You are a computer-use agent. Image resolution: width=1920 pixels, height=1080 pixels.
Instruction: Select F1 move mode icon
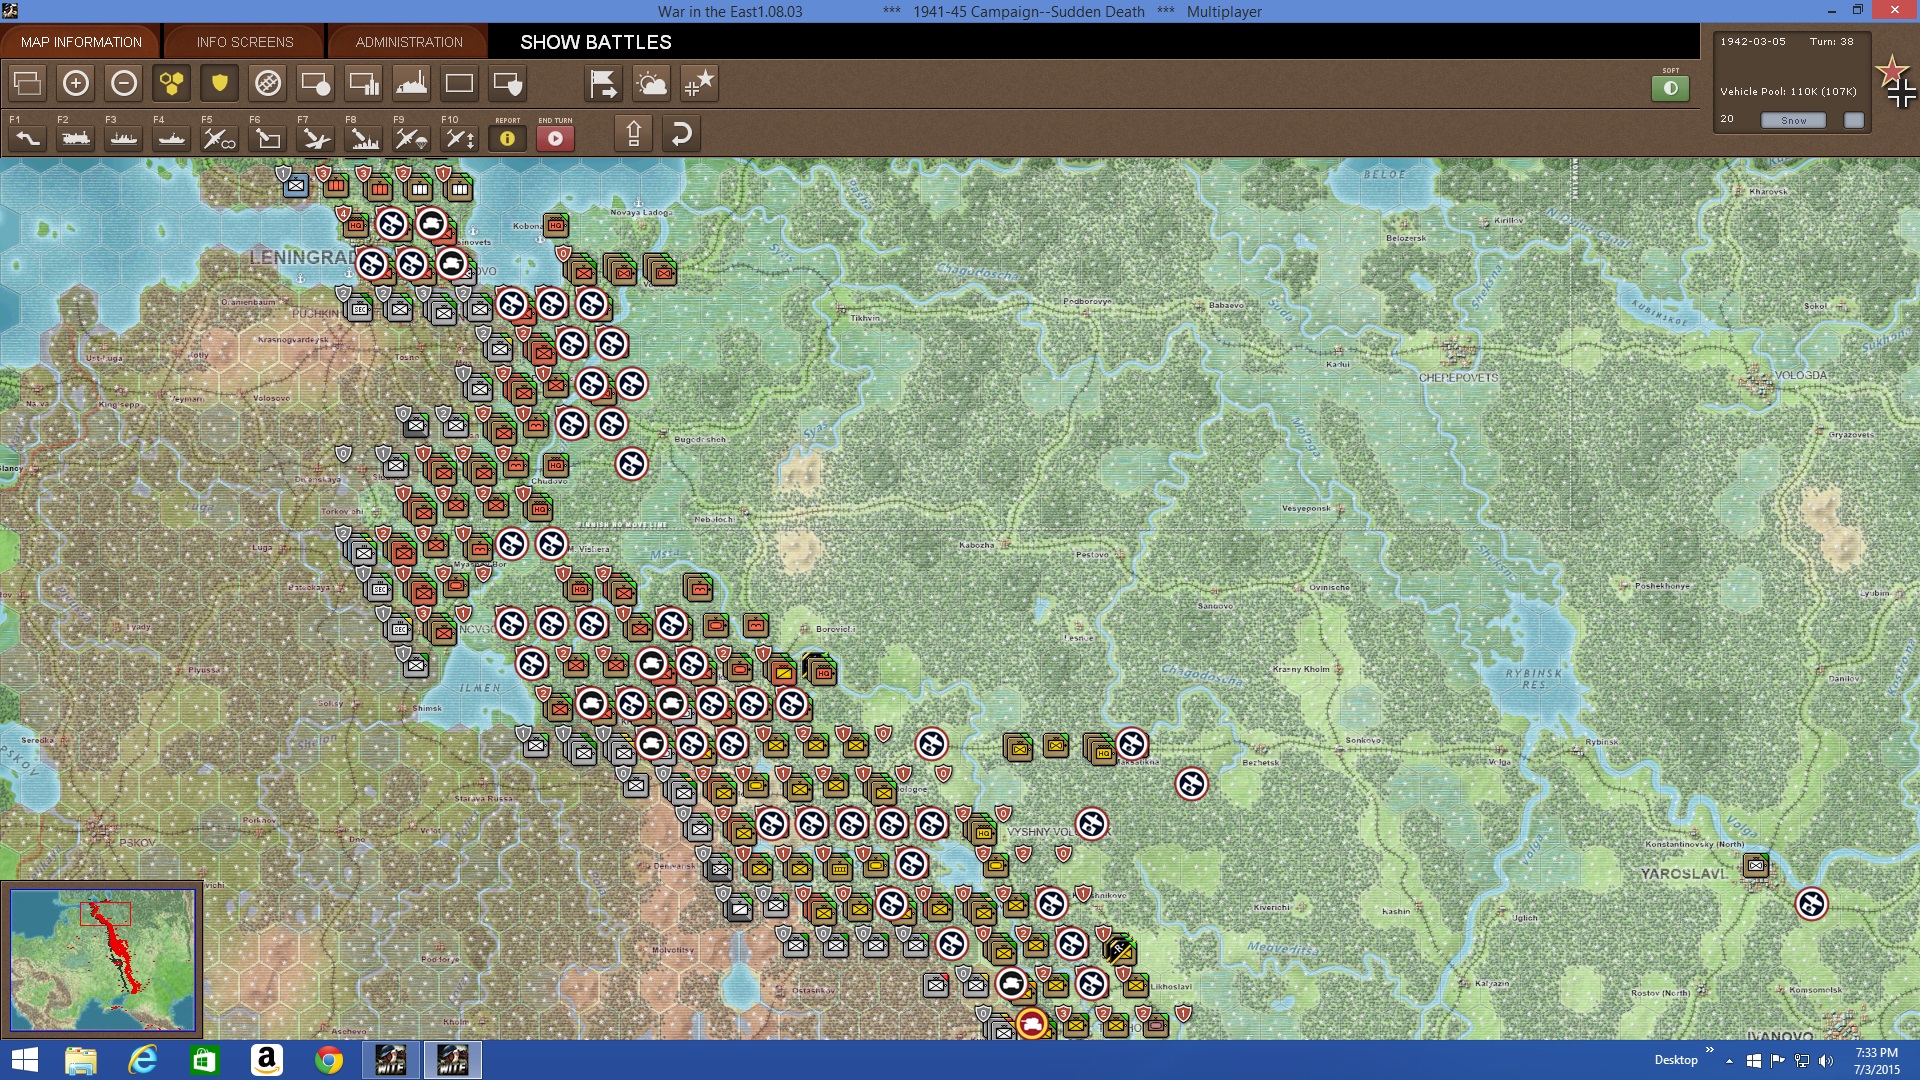28,138
